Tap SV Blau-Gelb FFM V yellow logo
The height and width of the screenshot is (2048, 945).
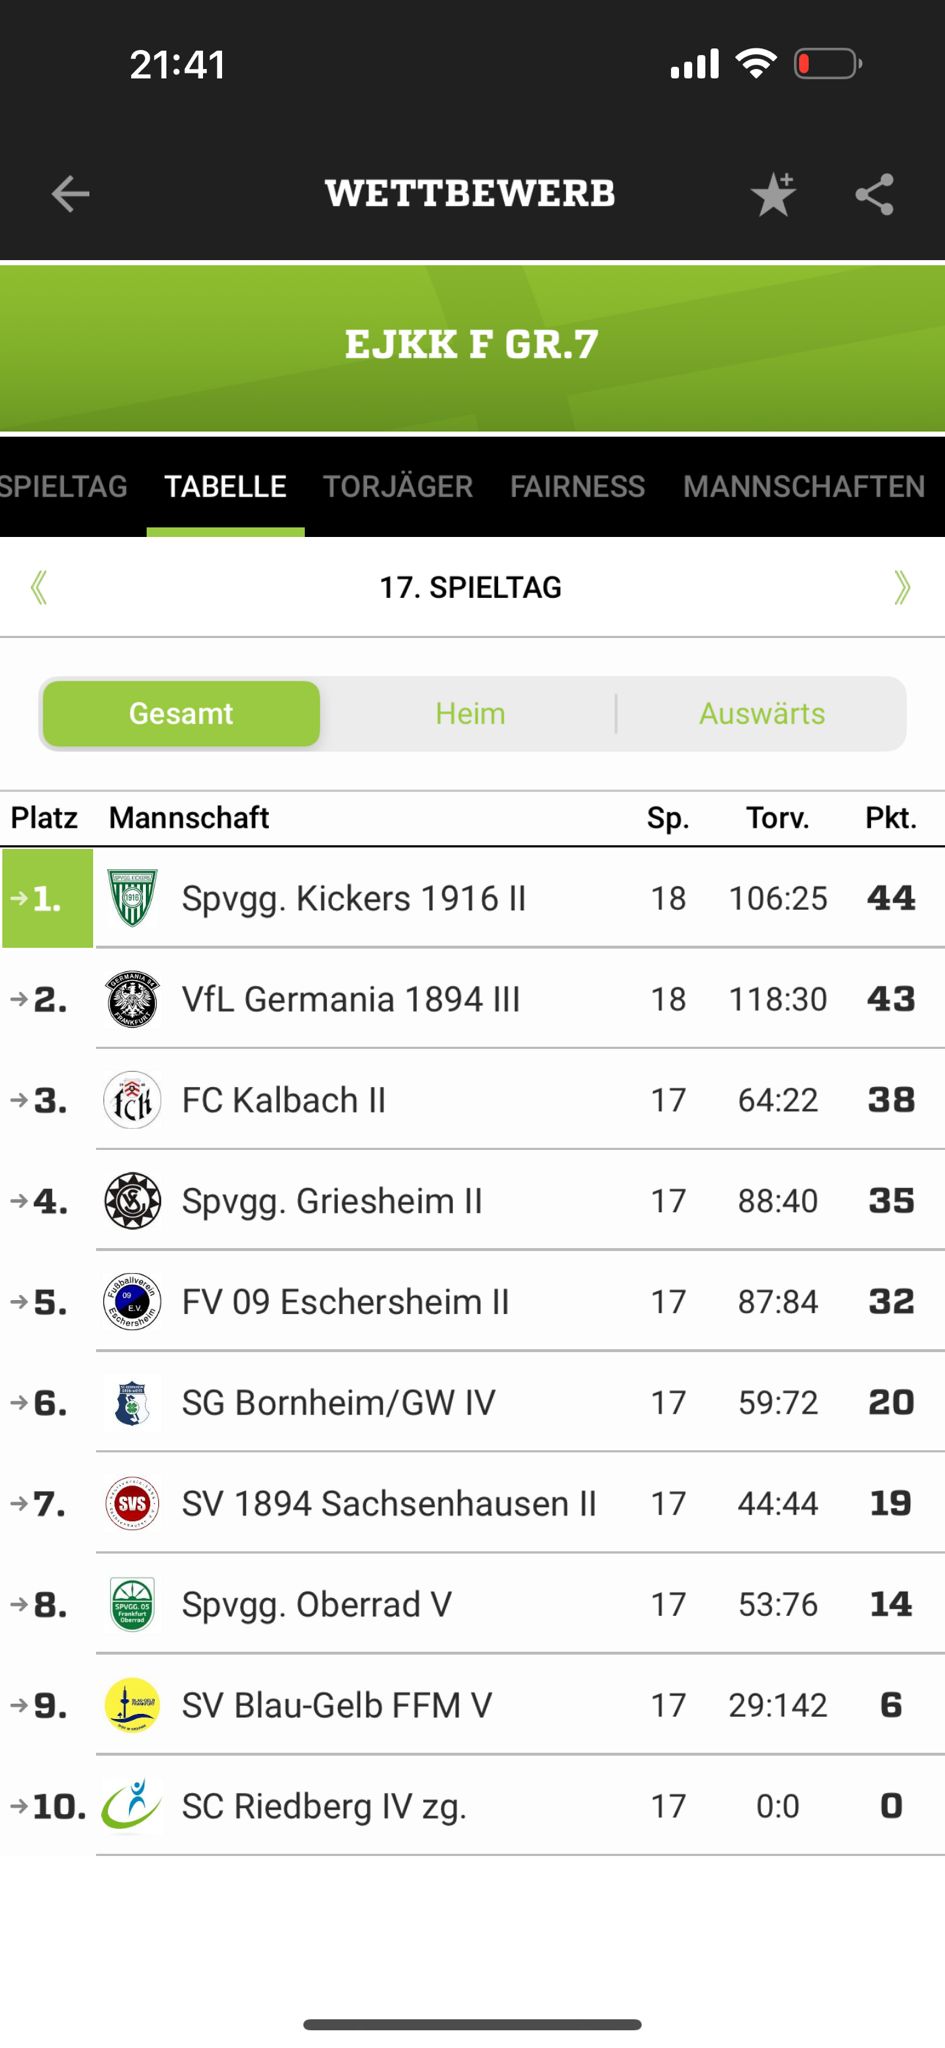point(132,1705)
